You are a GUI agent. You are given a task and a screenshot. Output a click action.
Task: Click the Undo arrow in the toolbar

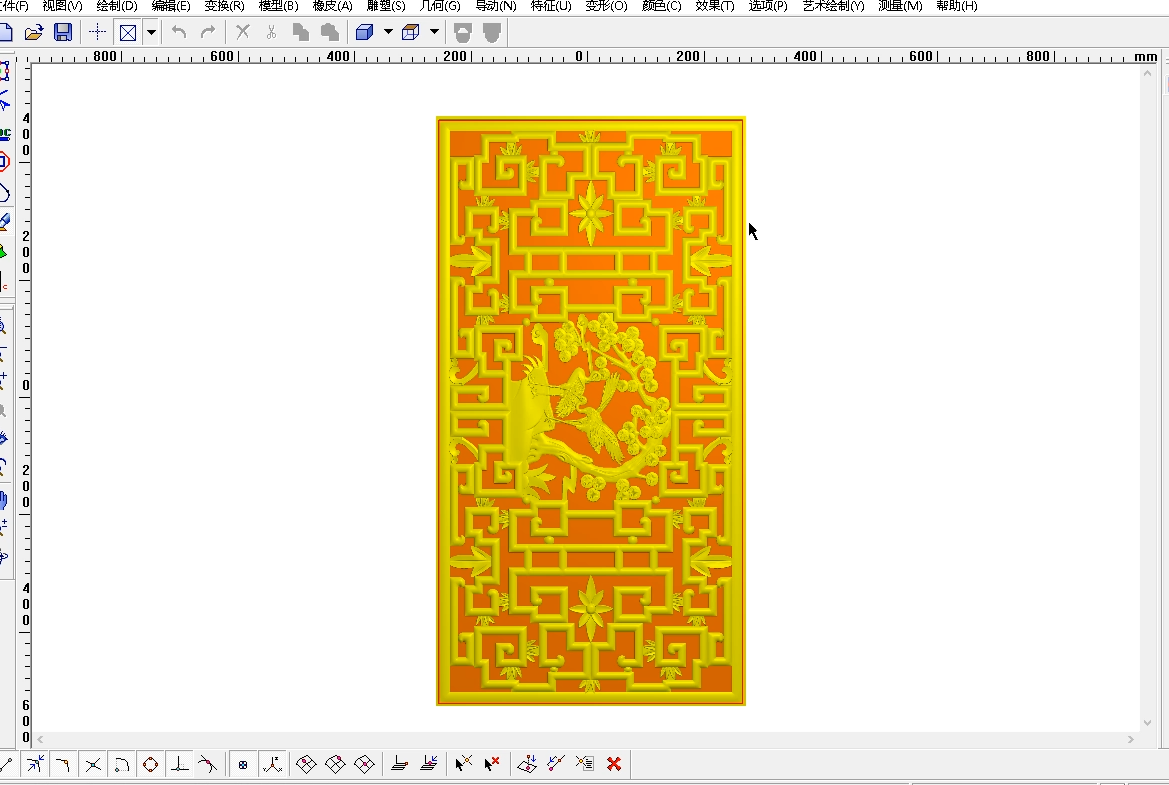tap(178, 32)
